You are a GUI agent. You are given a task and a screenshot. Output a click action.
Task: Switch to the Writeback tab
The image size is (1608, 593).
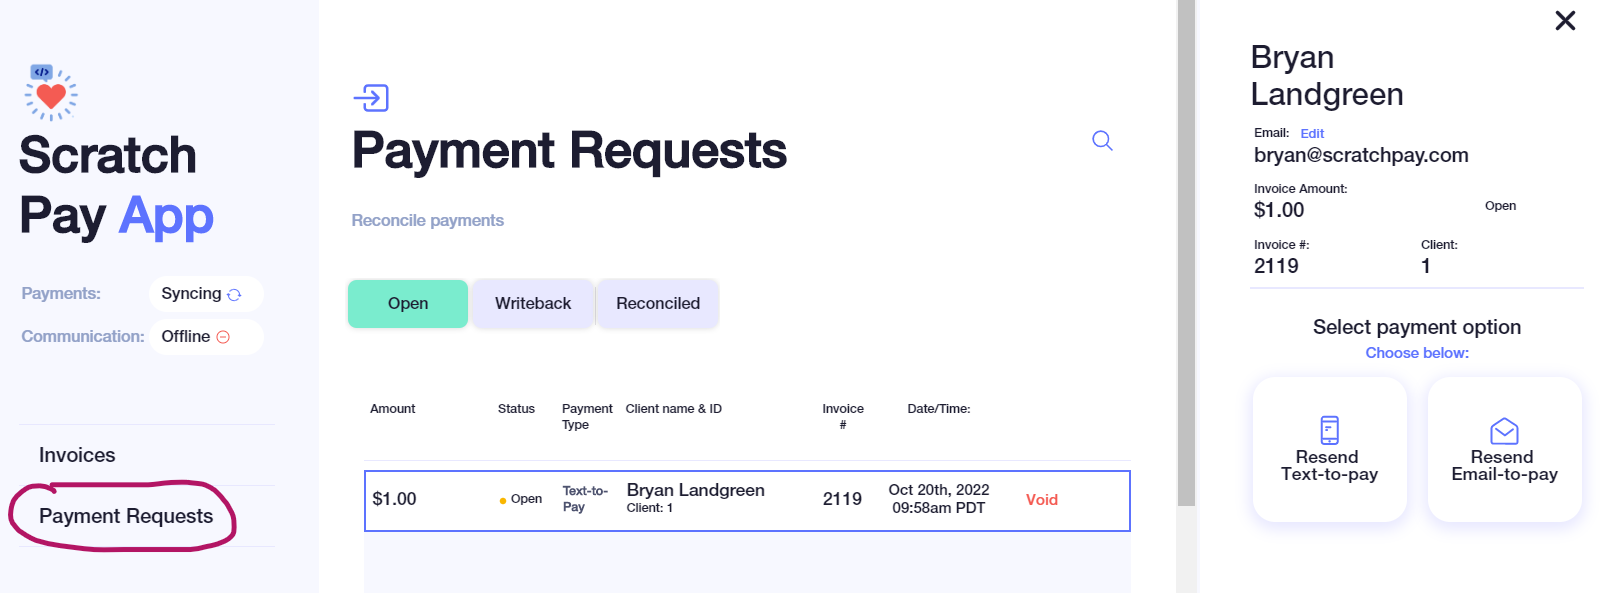[533, 304]
